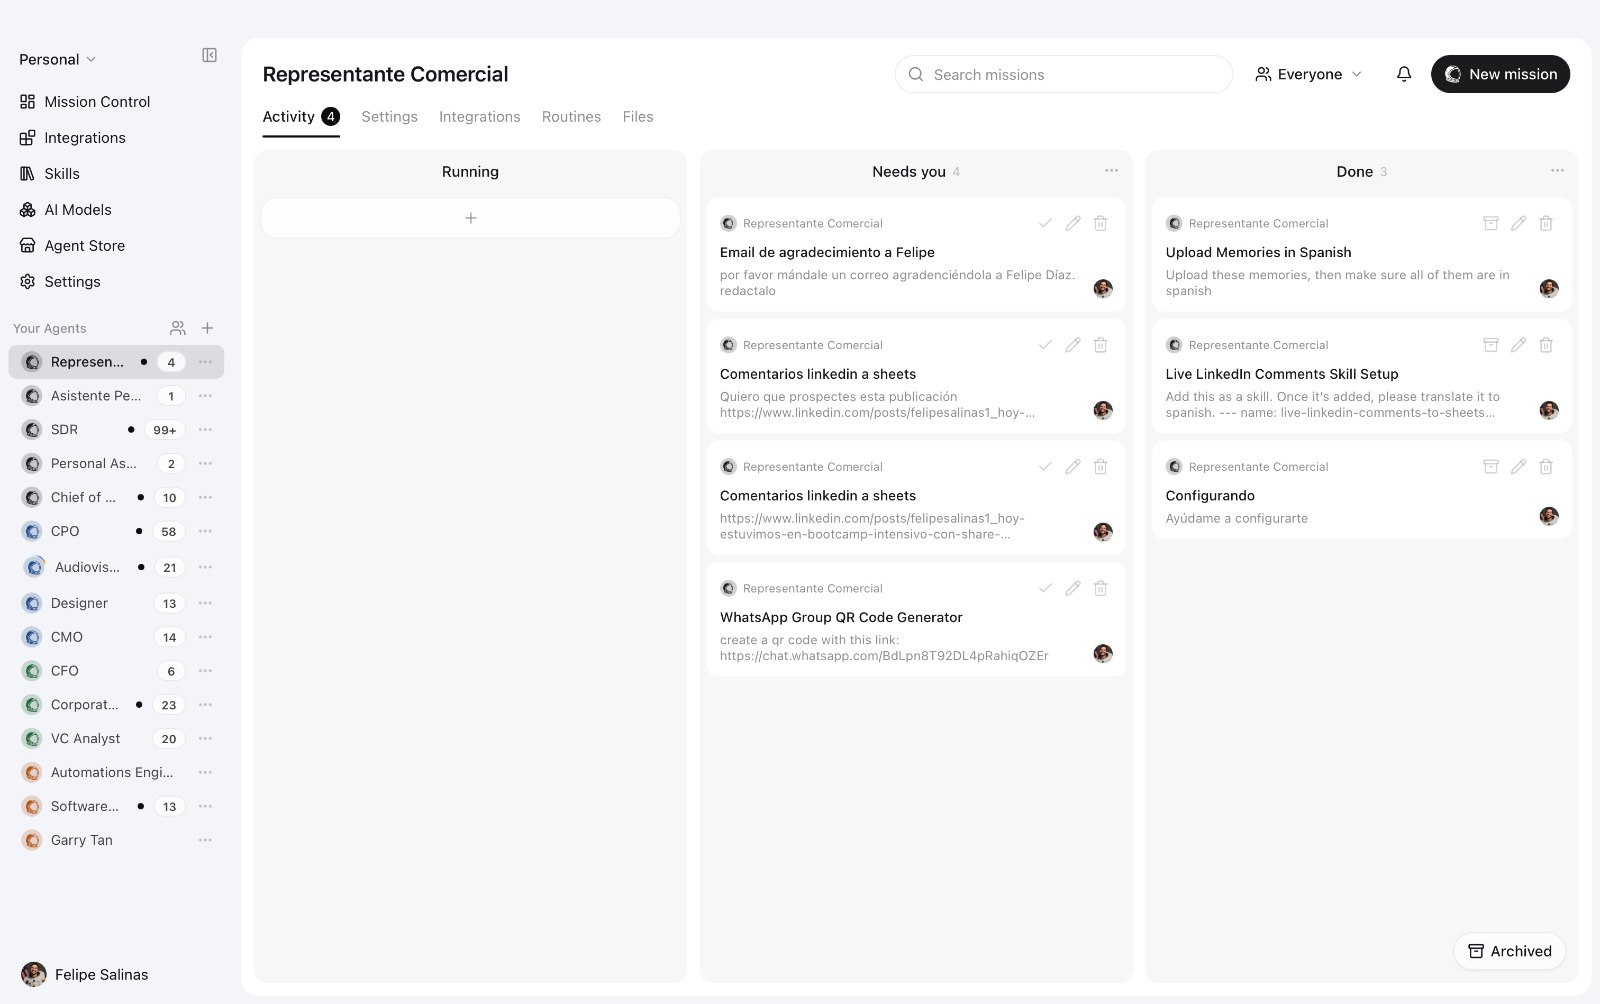Edit Upload Memories in Spanish card
The width and height of the screenshot is (1600, 1004).
click(1518, 223)
